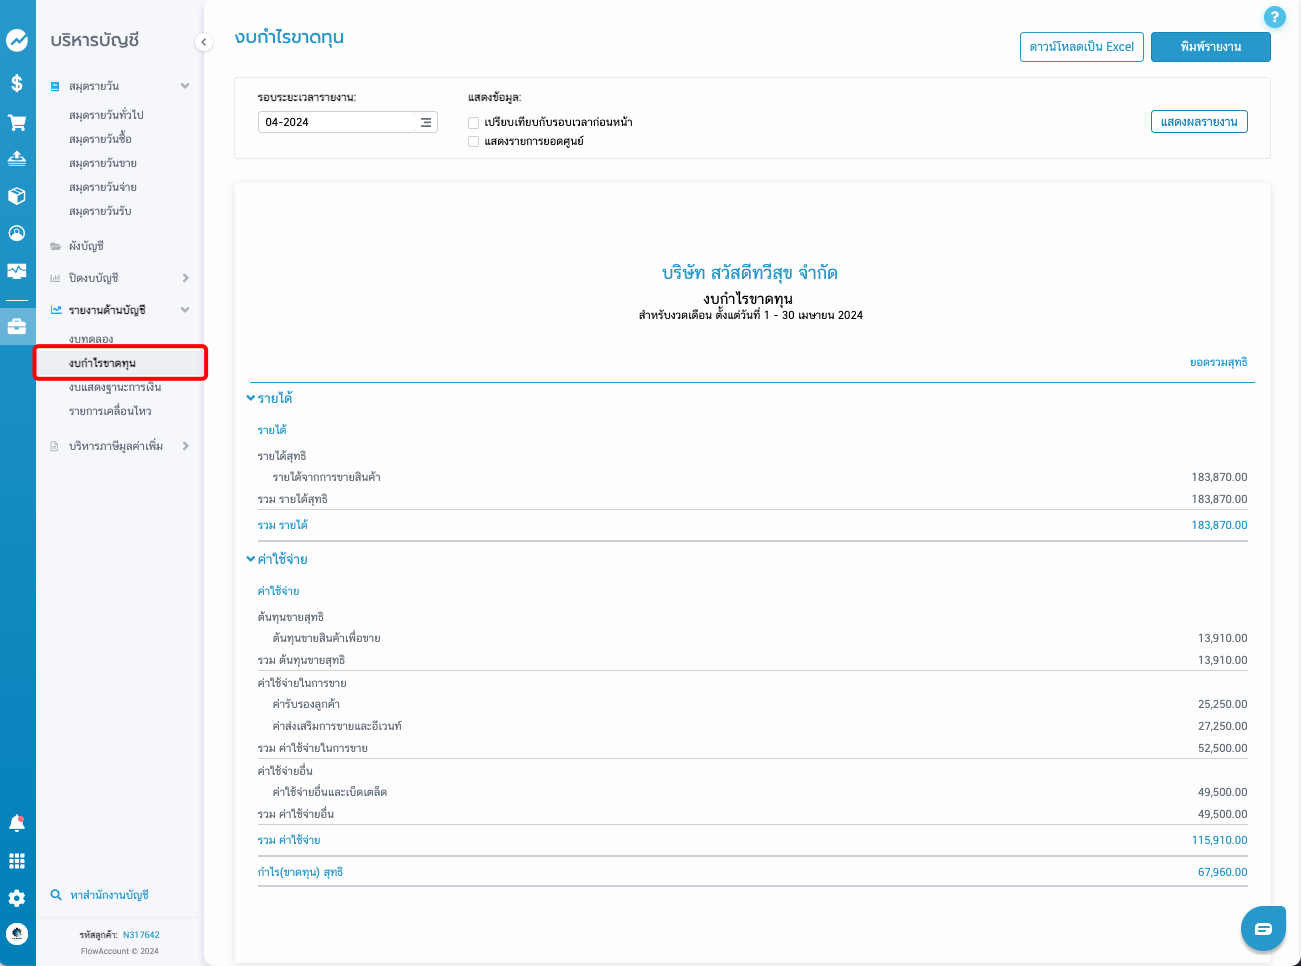Open the apps grid icon
1301x966 pixels.
17,861
